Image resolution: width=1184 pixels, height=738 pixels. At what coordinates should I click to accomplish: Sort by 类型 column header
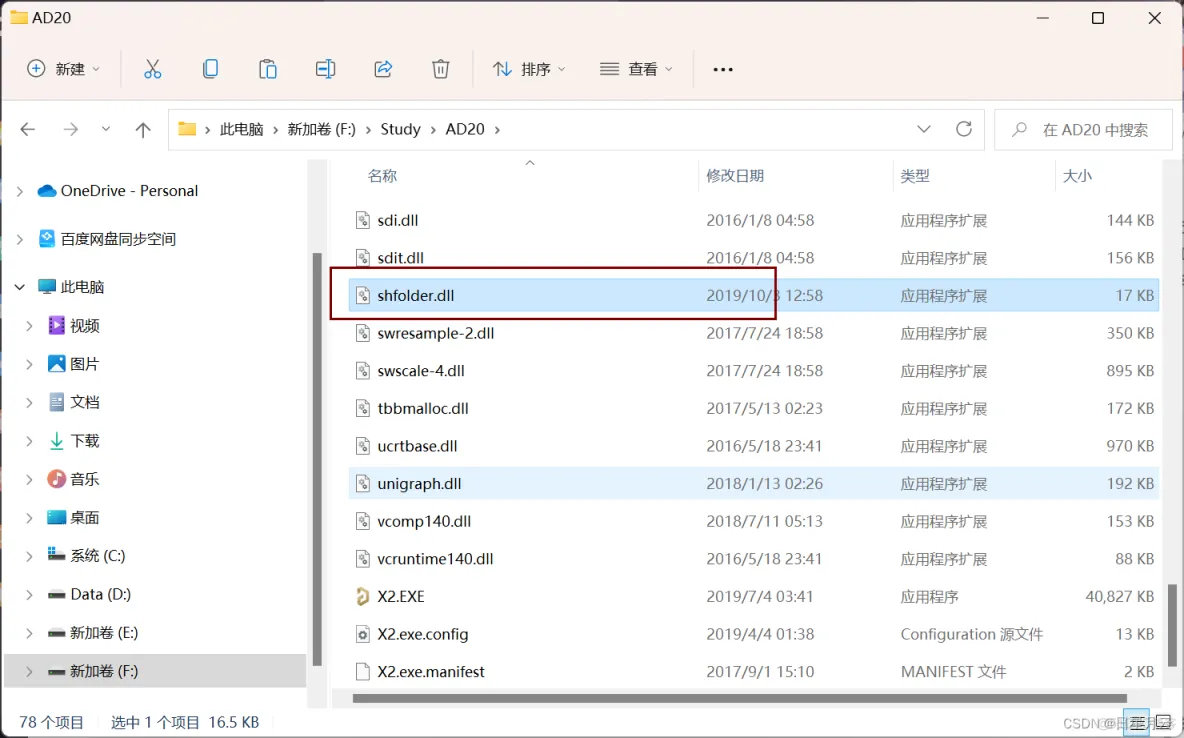[x=915, y=176]
